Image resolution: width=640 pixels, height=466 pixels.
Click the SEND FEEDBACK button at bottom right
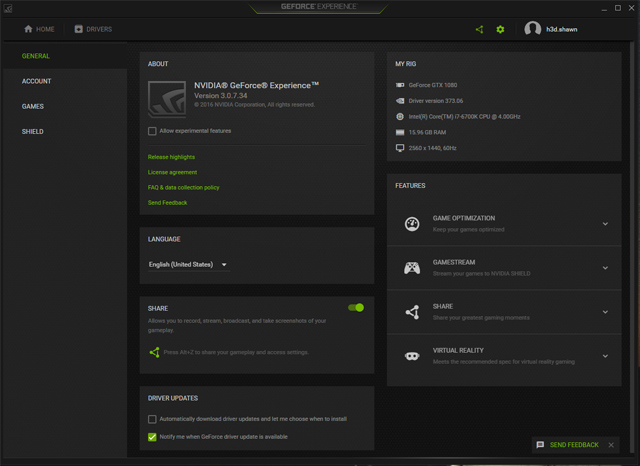click(574, 445)
